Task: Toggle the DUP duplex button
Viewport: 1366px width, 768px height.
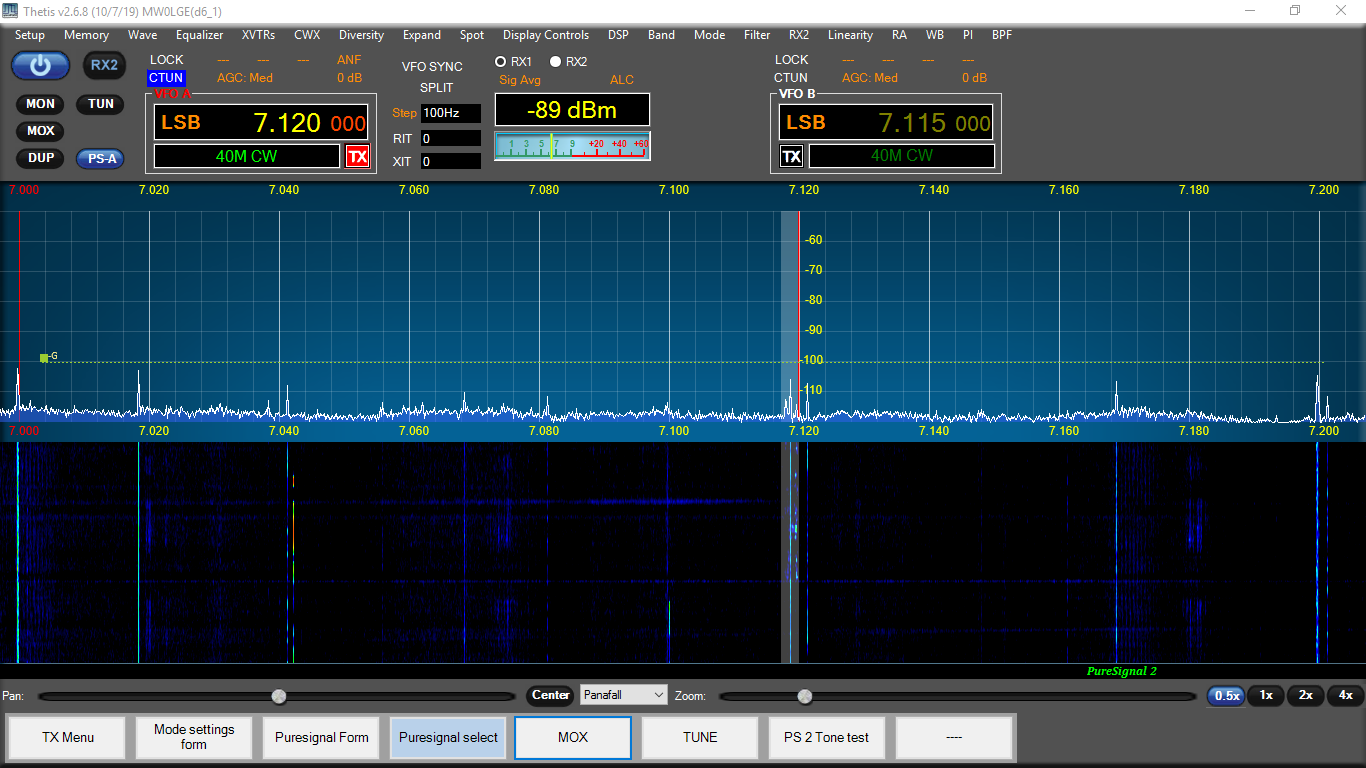Action: coord(41,158)
